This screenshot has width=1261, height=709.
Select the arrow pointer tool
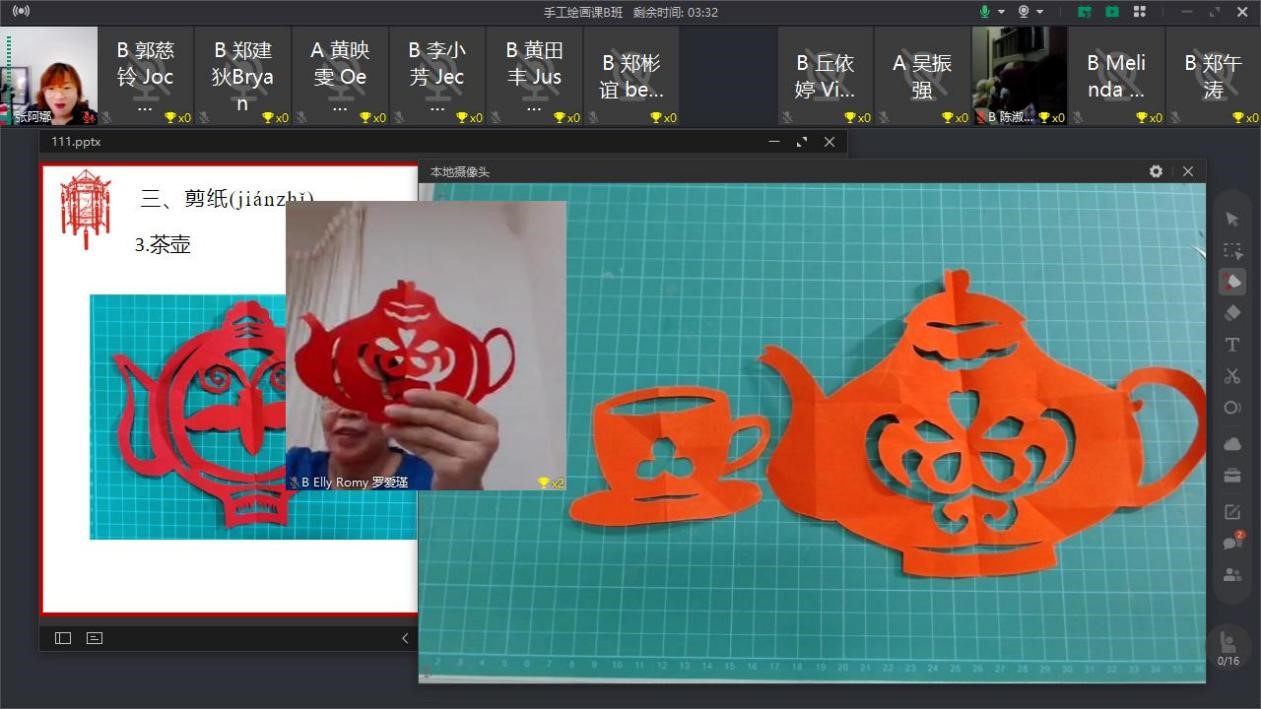(1232, 219)
